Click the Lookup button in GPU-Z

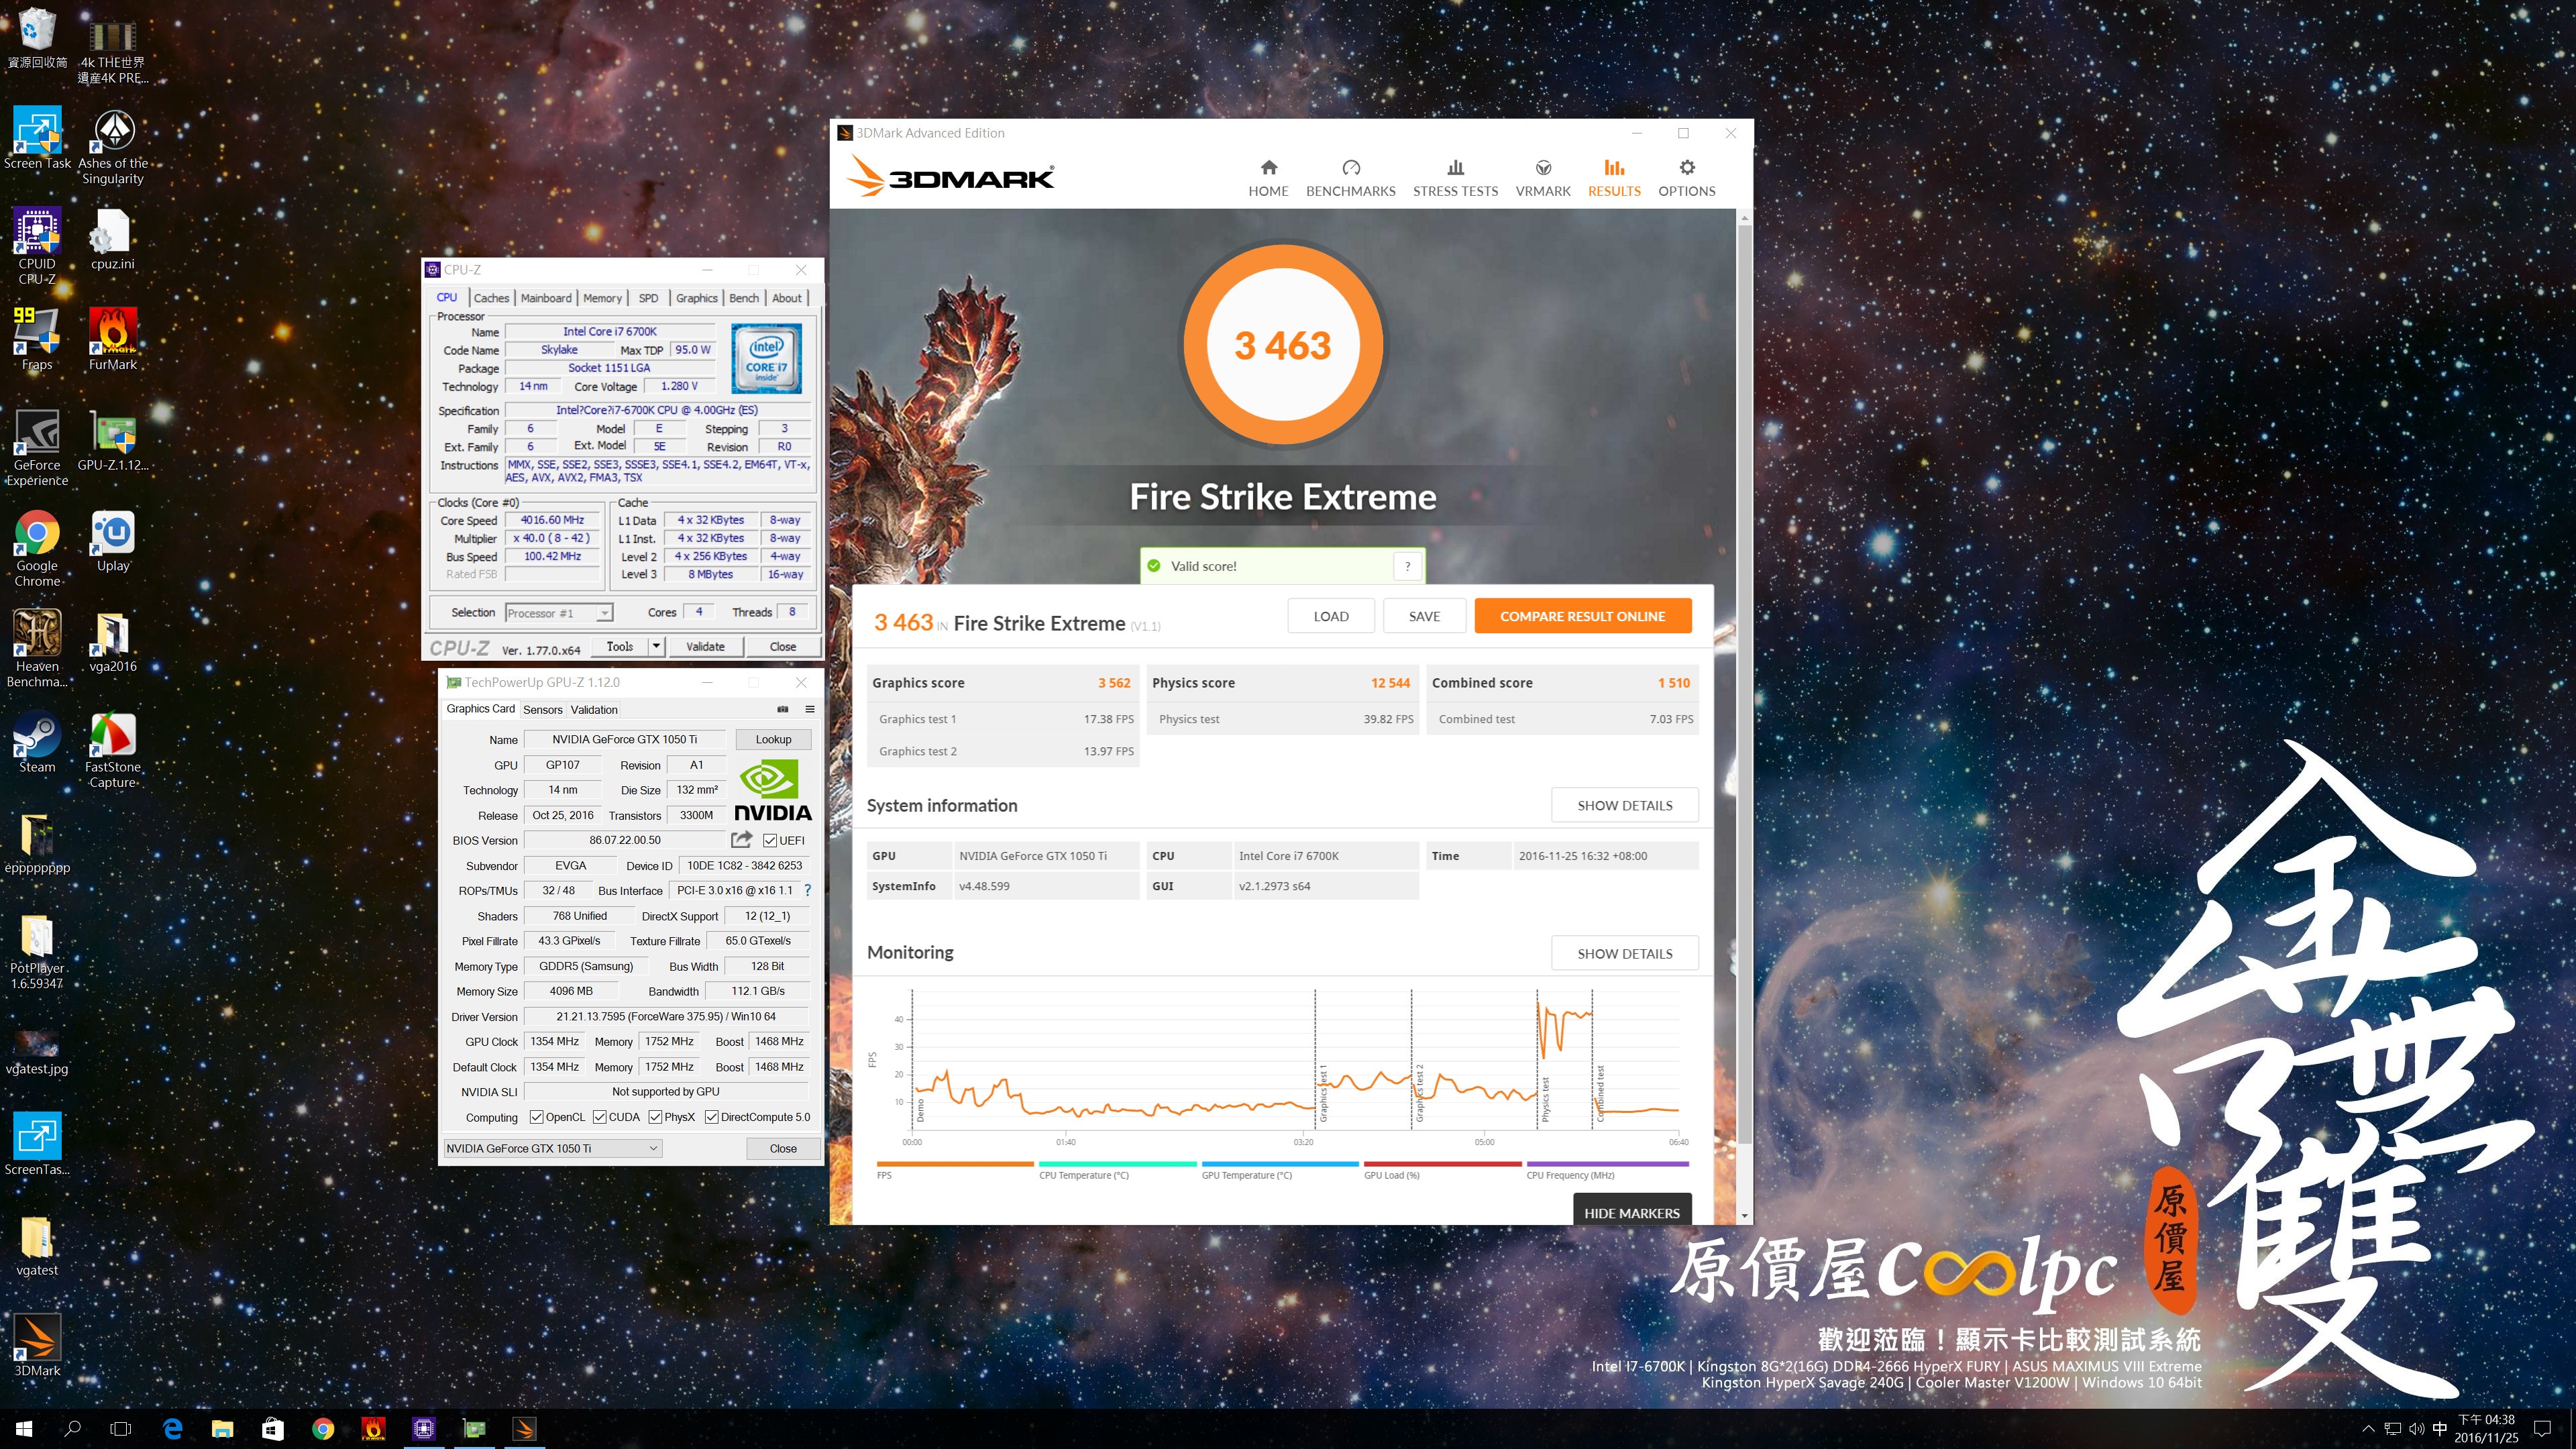click(773, 739)
